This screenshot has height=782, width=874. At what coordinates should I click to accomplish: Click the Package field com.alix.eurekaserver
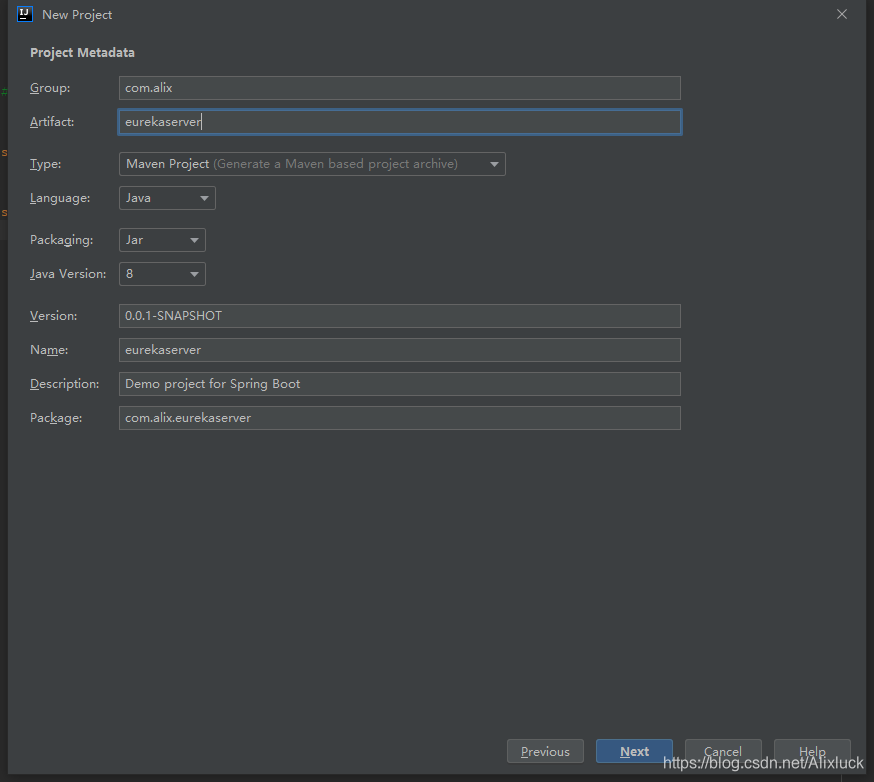(400, 418)
